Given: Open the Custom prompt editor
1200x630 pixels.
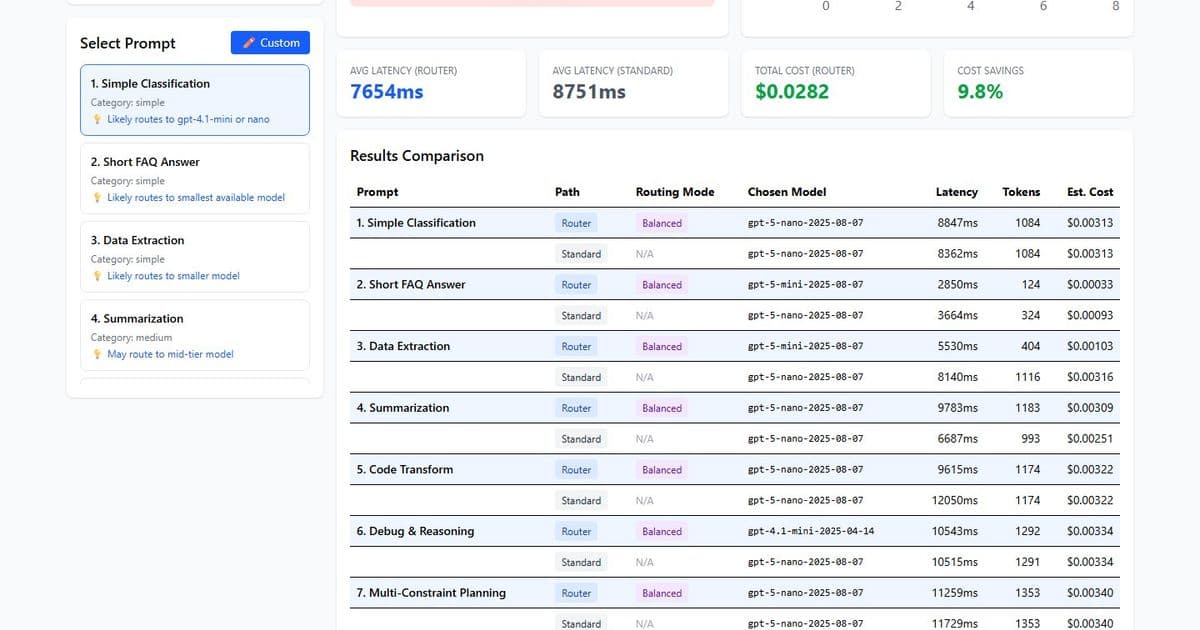Looking at the screenshot, I should tap(270, 42).
